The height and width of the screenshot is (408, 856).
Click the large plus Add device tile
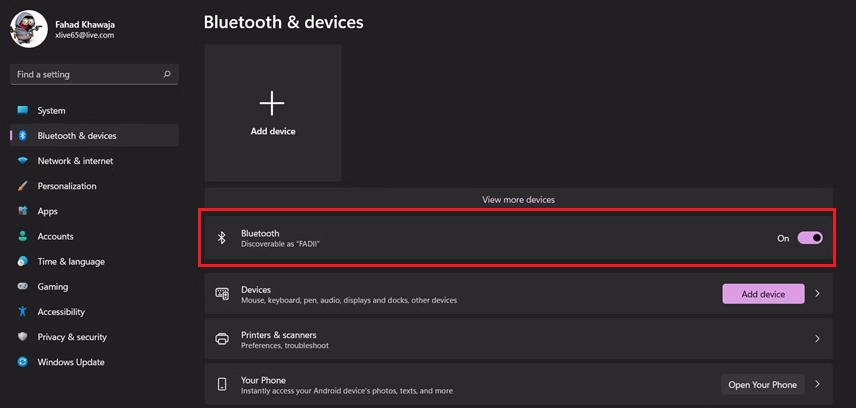point(273,113)
